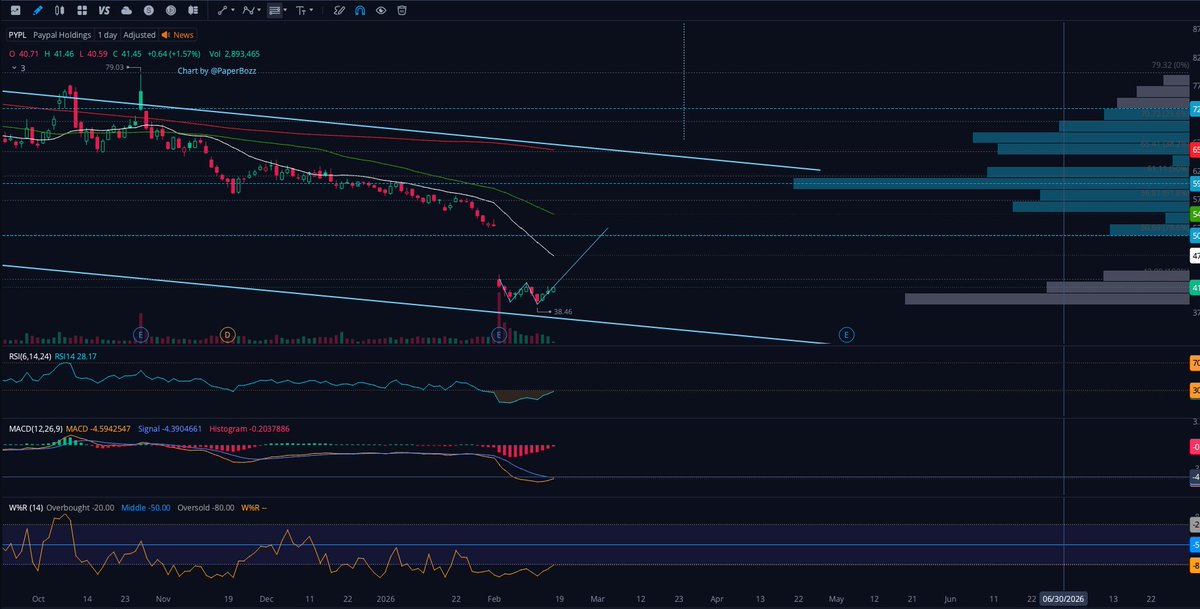
Task: Toggle drawings visibility with the eye icon
Action: 380,11
